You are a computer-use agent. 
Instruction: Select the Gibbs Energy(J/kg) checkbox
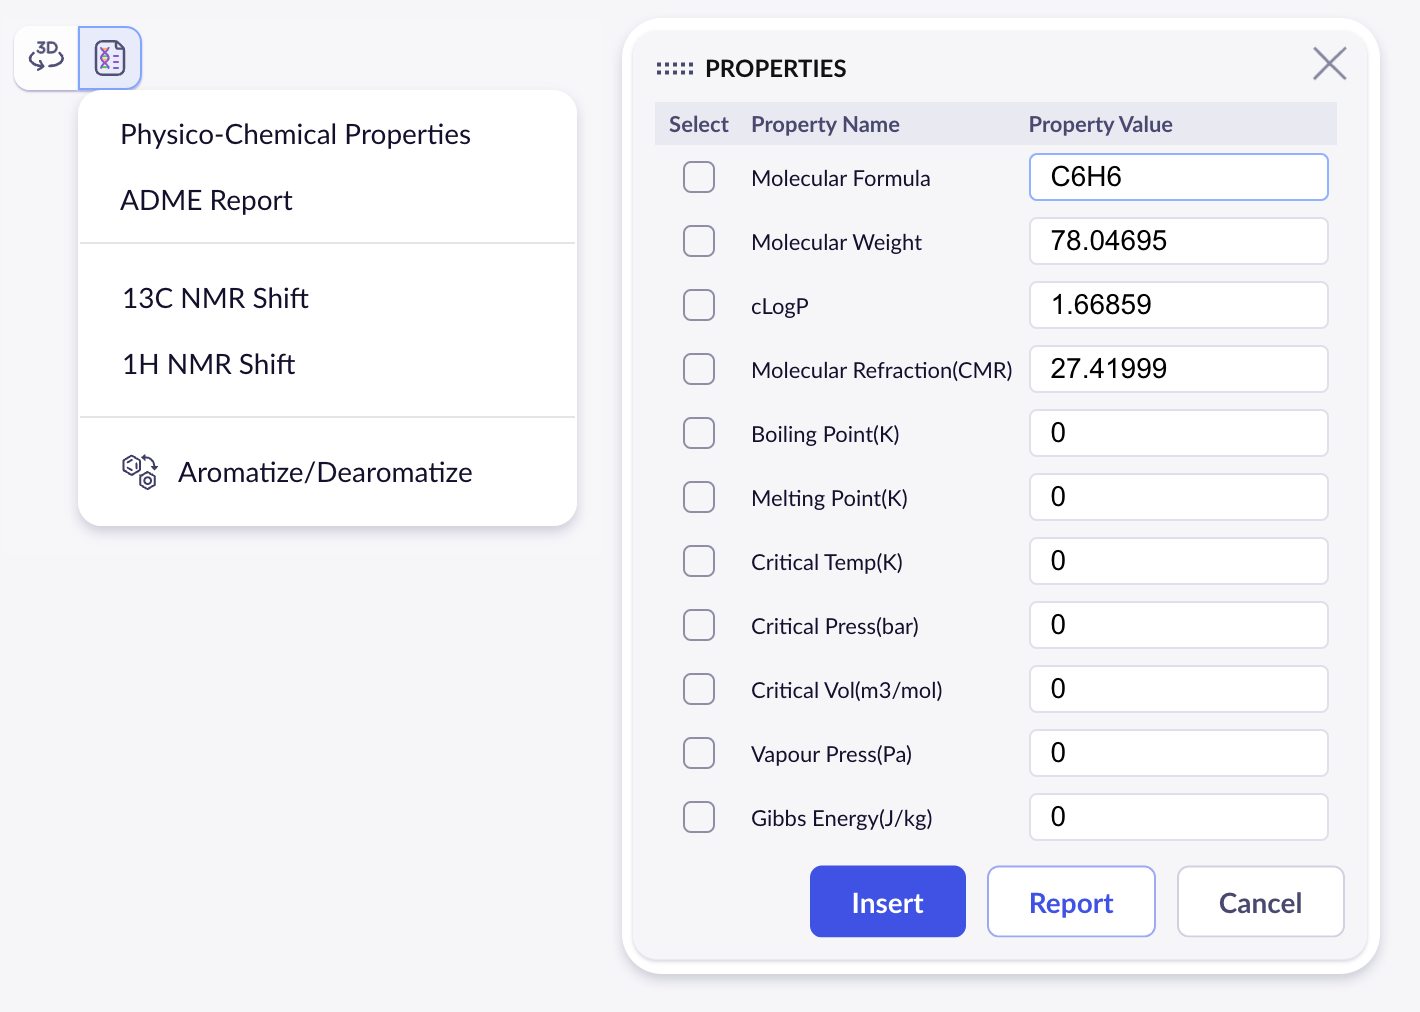point(699,817)
